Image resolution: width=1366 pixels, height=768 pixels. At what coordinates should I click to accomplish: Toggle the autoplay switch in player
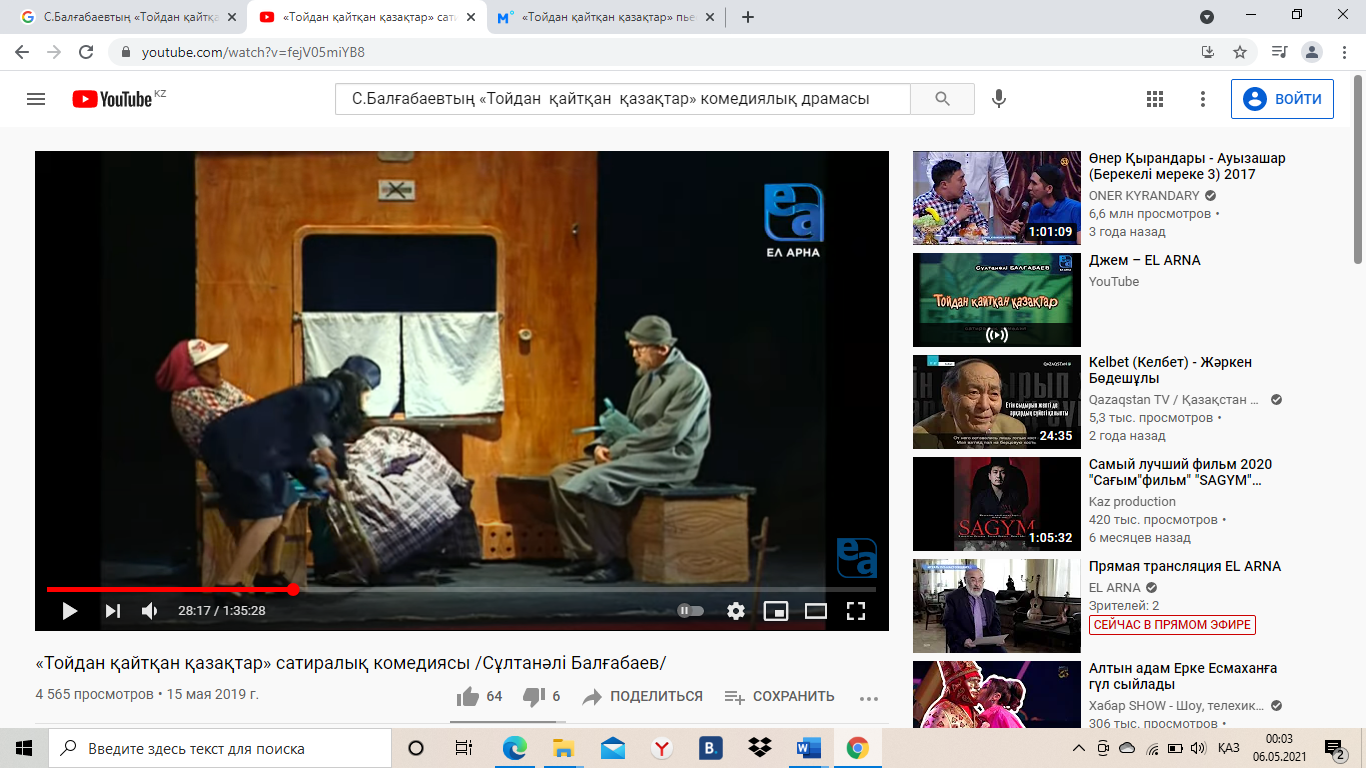(691, 611)
